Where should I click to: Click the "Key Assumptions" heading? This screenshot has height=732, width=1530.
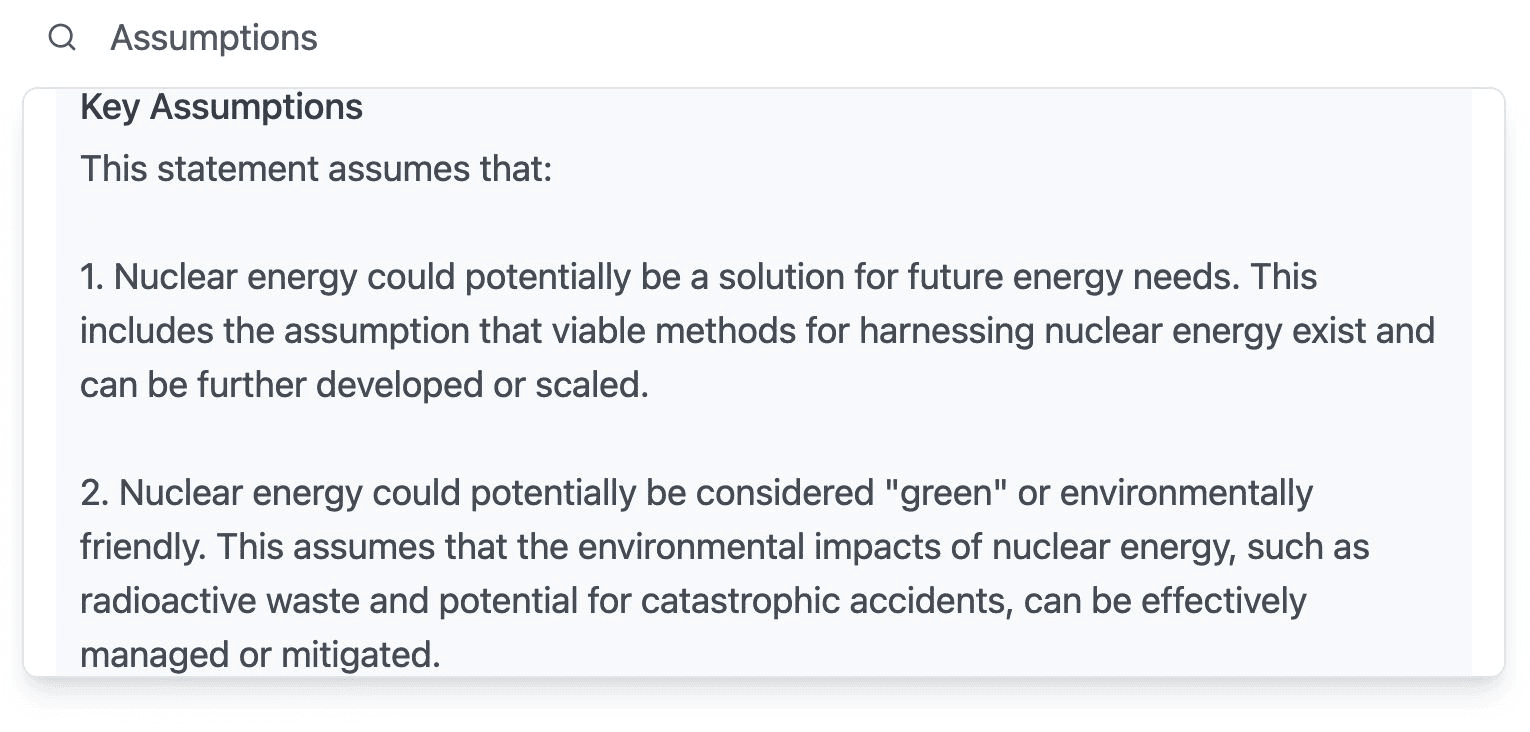coord(221,107)
